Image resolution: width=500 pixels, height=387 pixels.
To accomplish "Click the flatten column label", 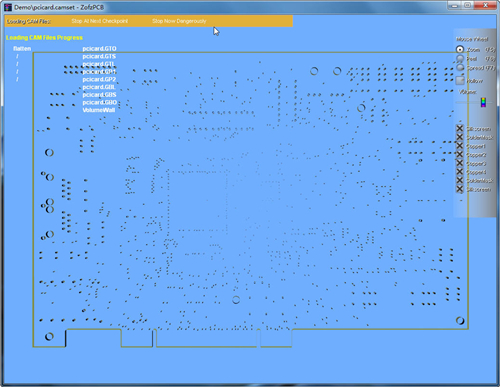I will click(22, 49).
